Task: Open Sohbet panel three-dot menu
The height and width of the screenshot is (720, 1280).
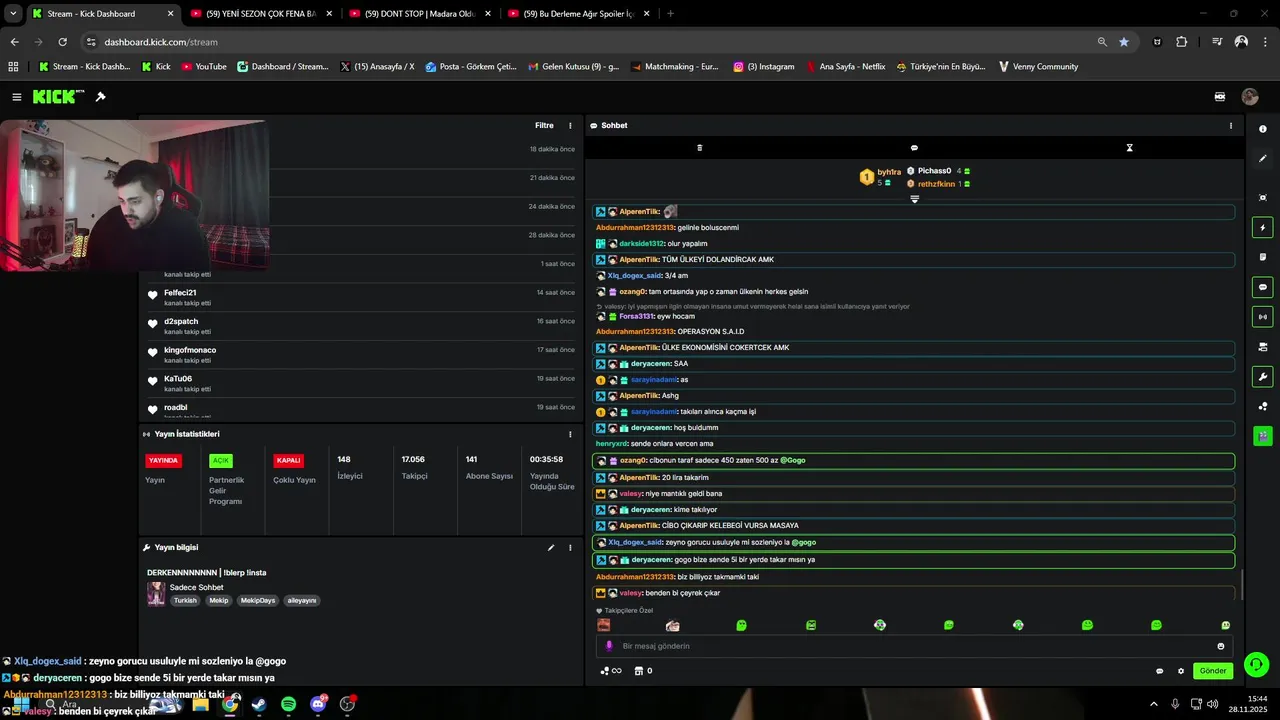Action: 1231,126
